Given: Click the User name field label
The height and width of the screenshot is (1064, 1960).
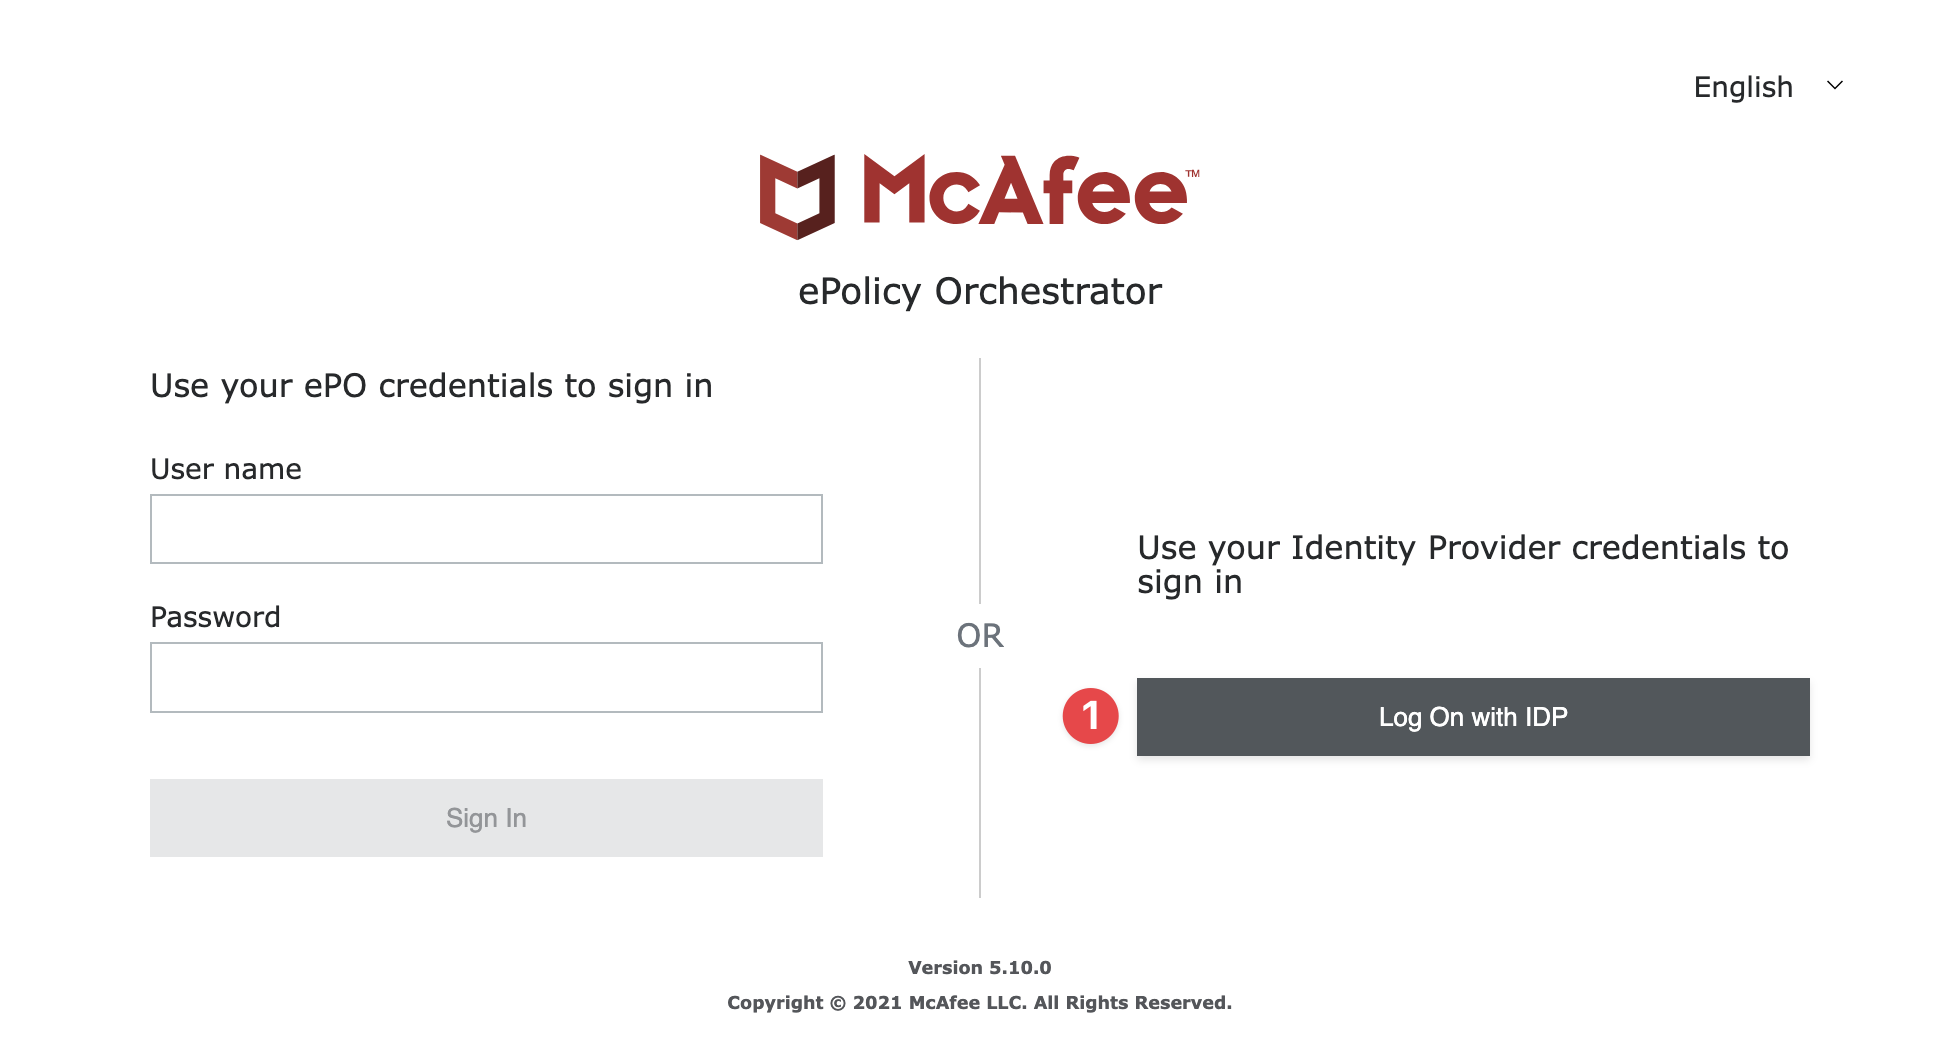Looking at the screenshot, I should 226,469.
